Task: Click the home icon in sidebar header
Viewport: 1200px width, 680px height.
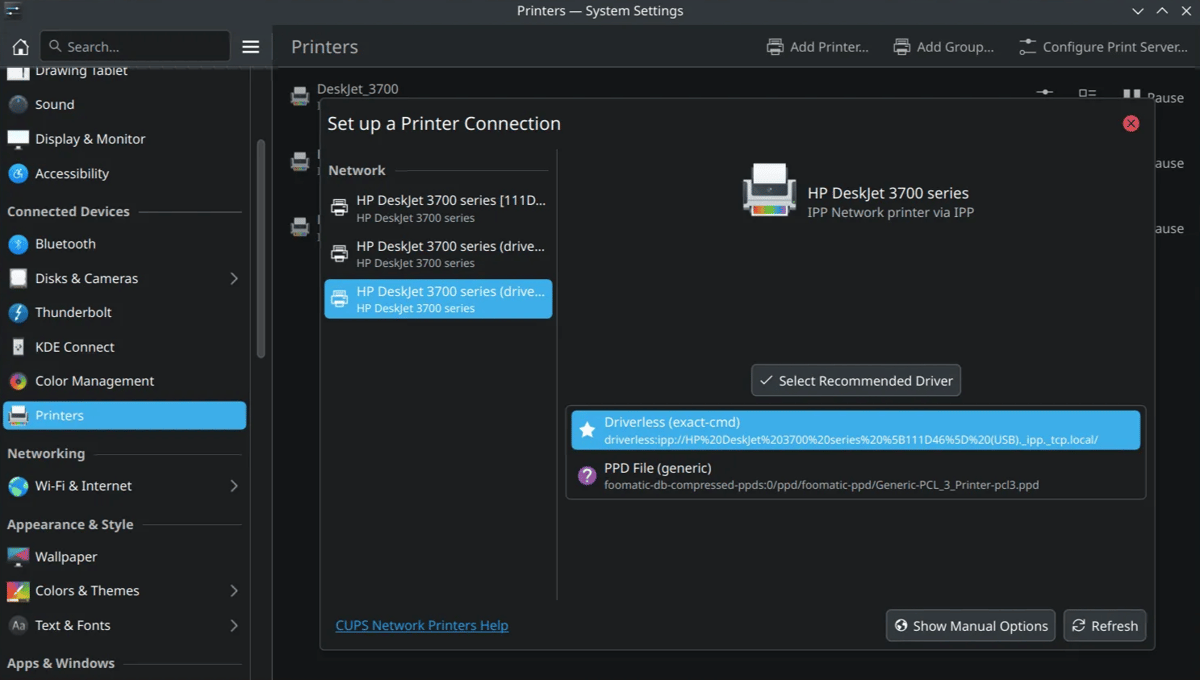Action: pyautogui.click(x=20, y=47)
